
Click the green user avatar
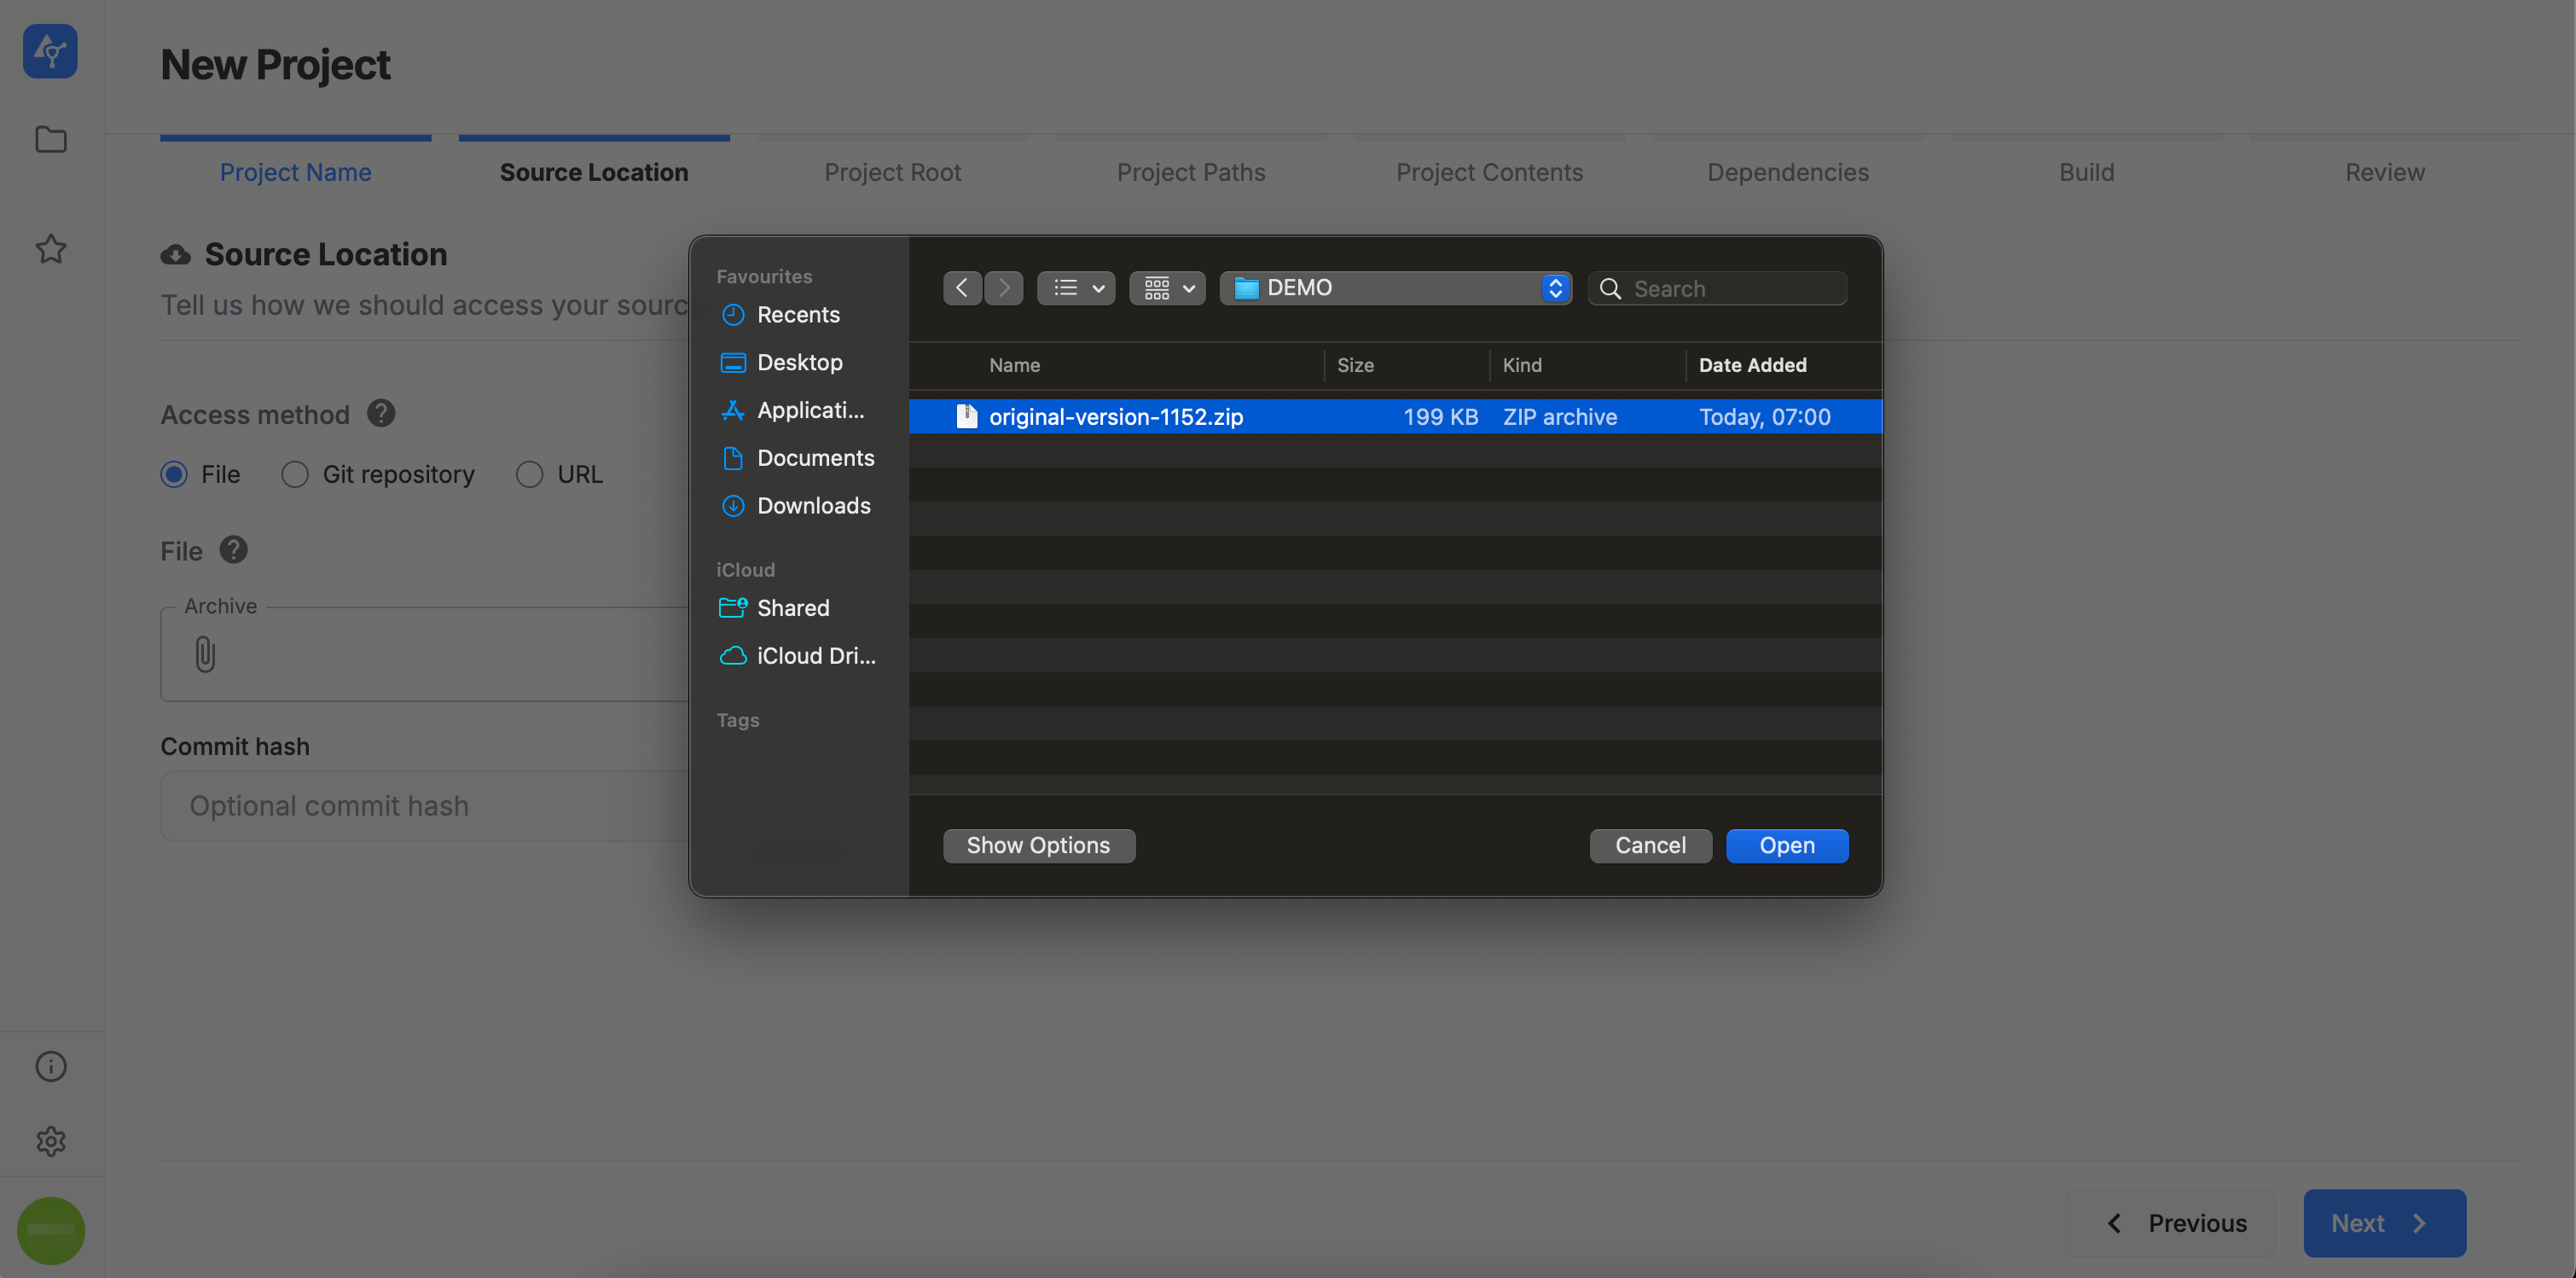pos(50,1230)
